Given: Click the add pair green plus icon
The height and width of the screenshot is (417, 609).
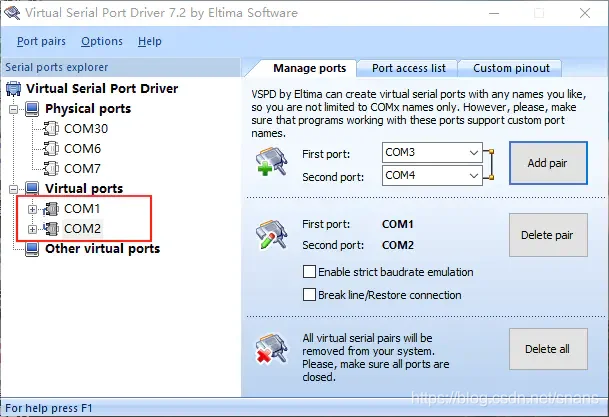Looking at the screenshot, I should tap(271, 162).
